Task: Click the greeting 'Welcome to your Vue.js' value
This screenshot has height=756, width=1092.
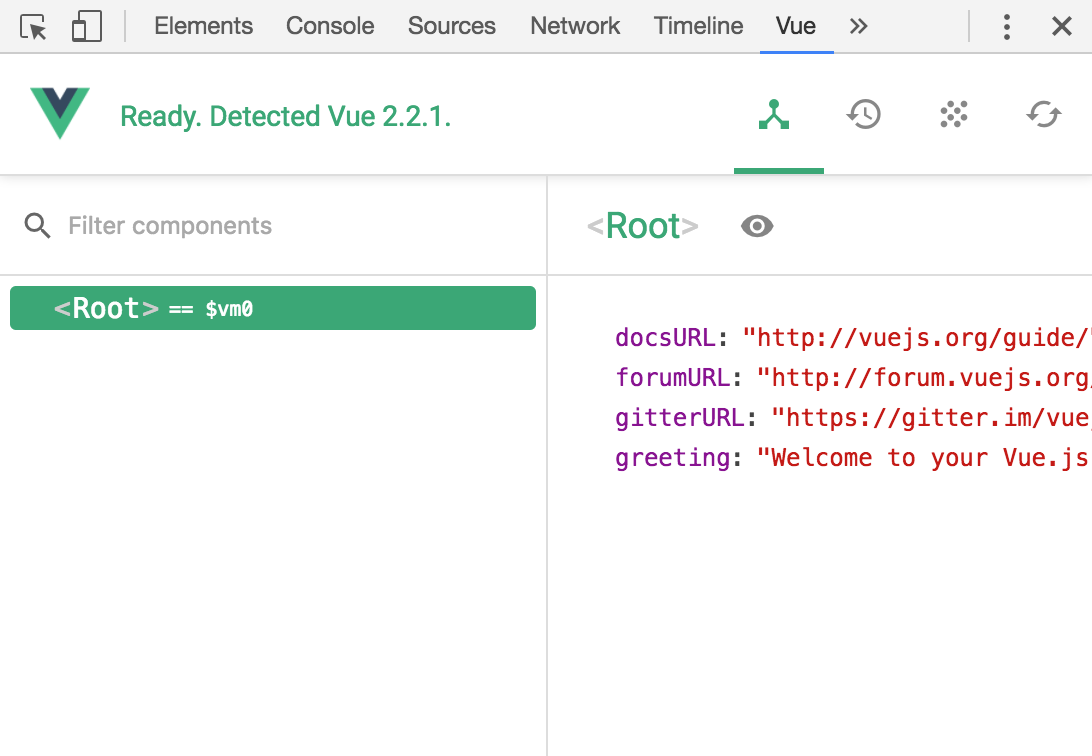Action: coord(924,457)
